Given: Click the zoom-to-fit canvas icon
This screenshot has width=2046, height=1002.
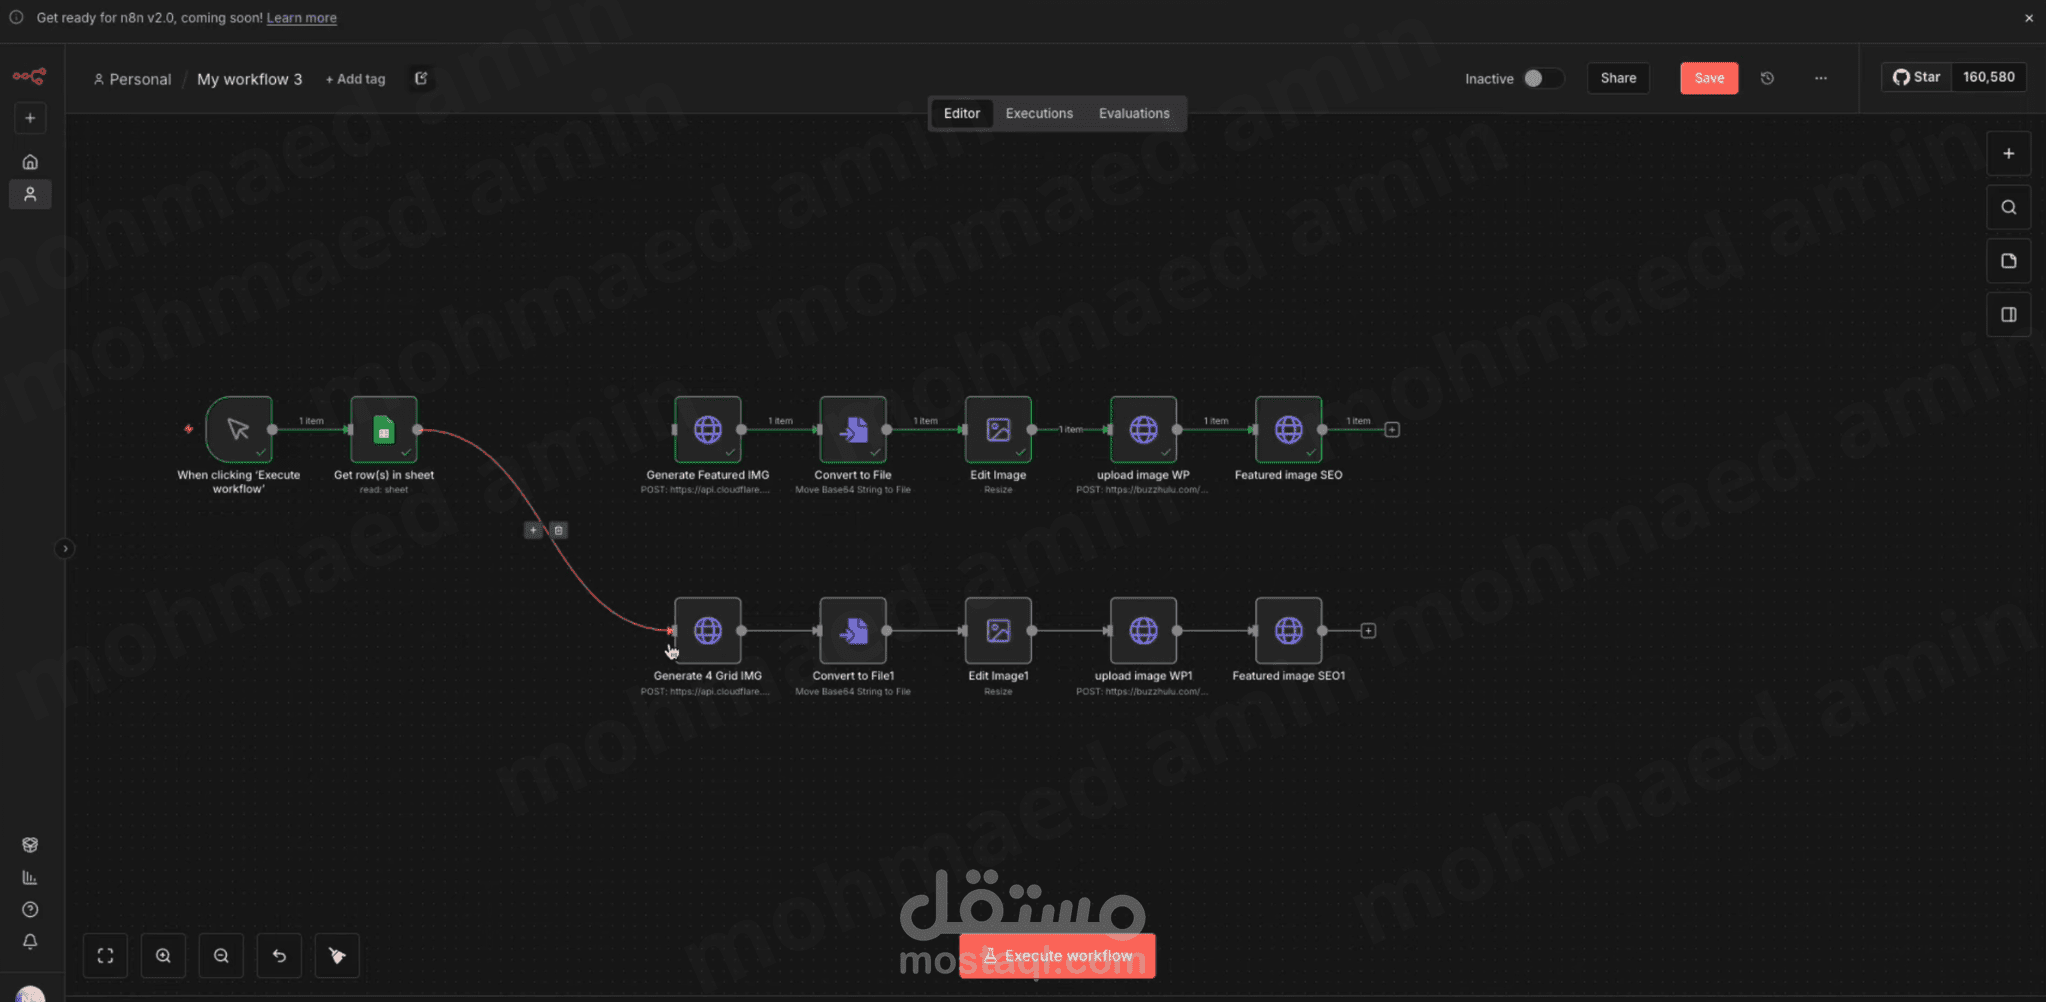Looking at the screenshot, I should [105, 955].
